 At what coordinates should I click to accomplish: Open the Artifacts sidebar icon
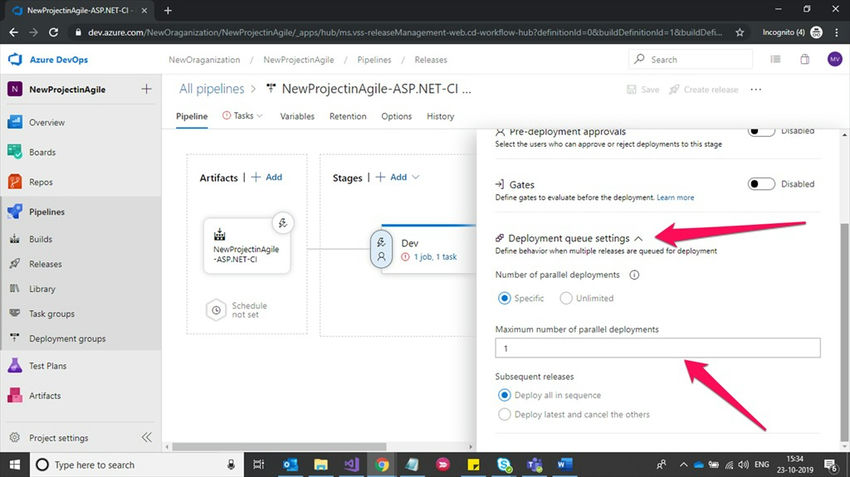coord(15,395)
